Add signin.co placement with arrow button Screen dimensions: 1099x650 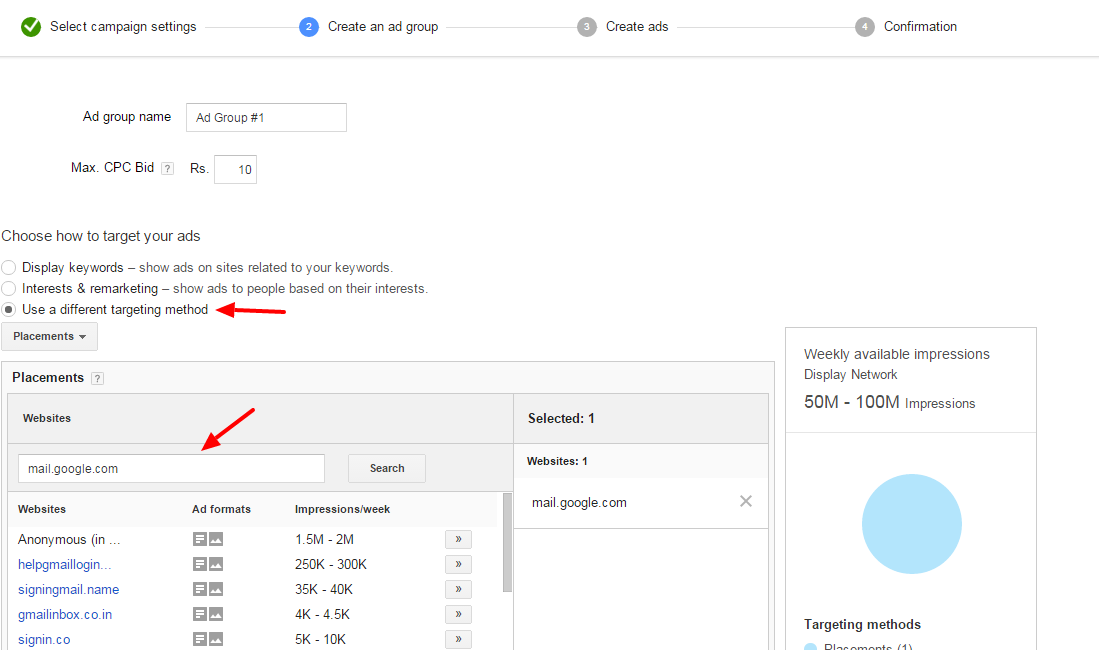click(x=458, y=639)
